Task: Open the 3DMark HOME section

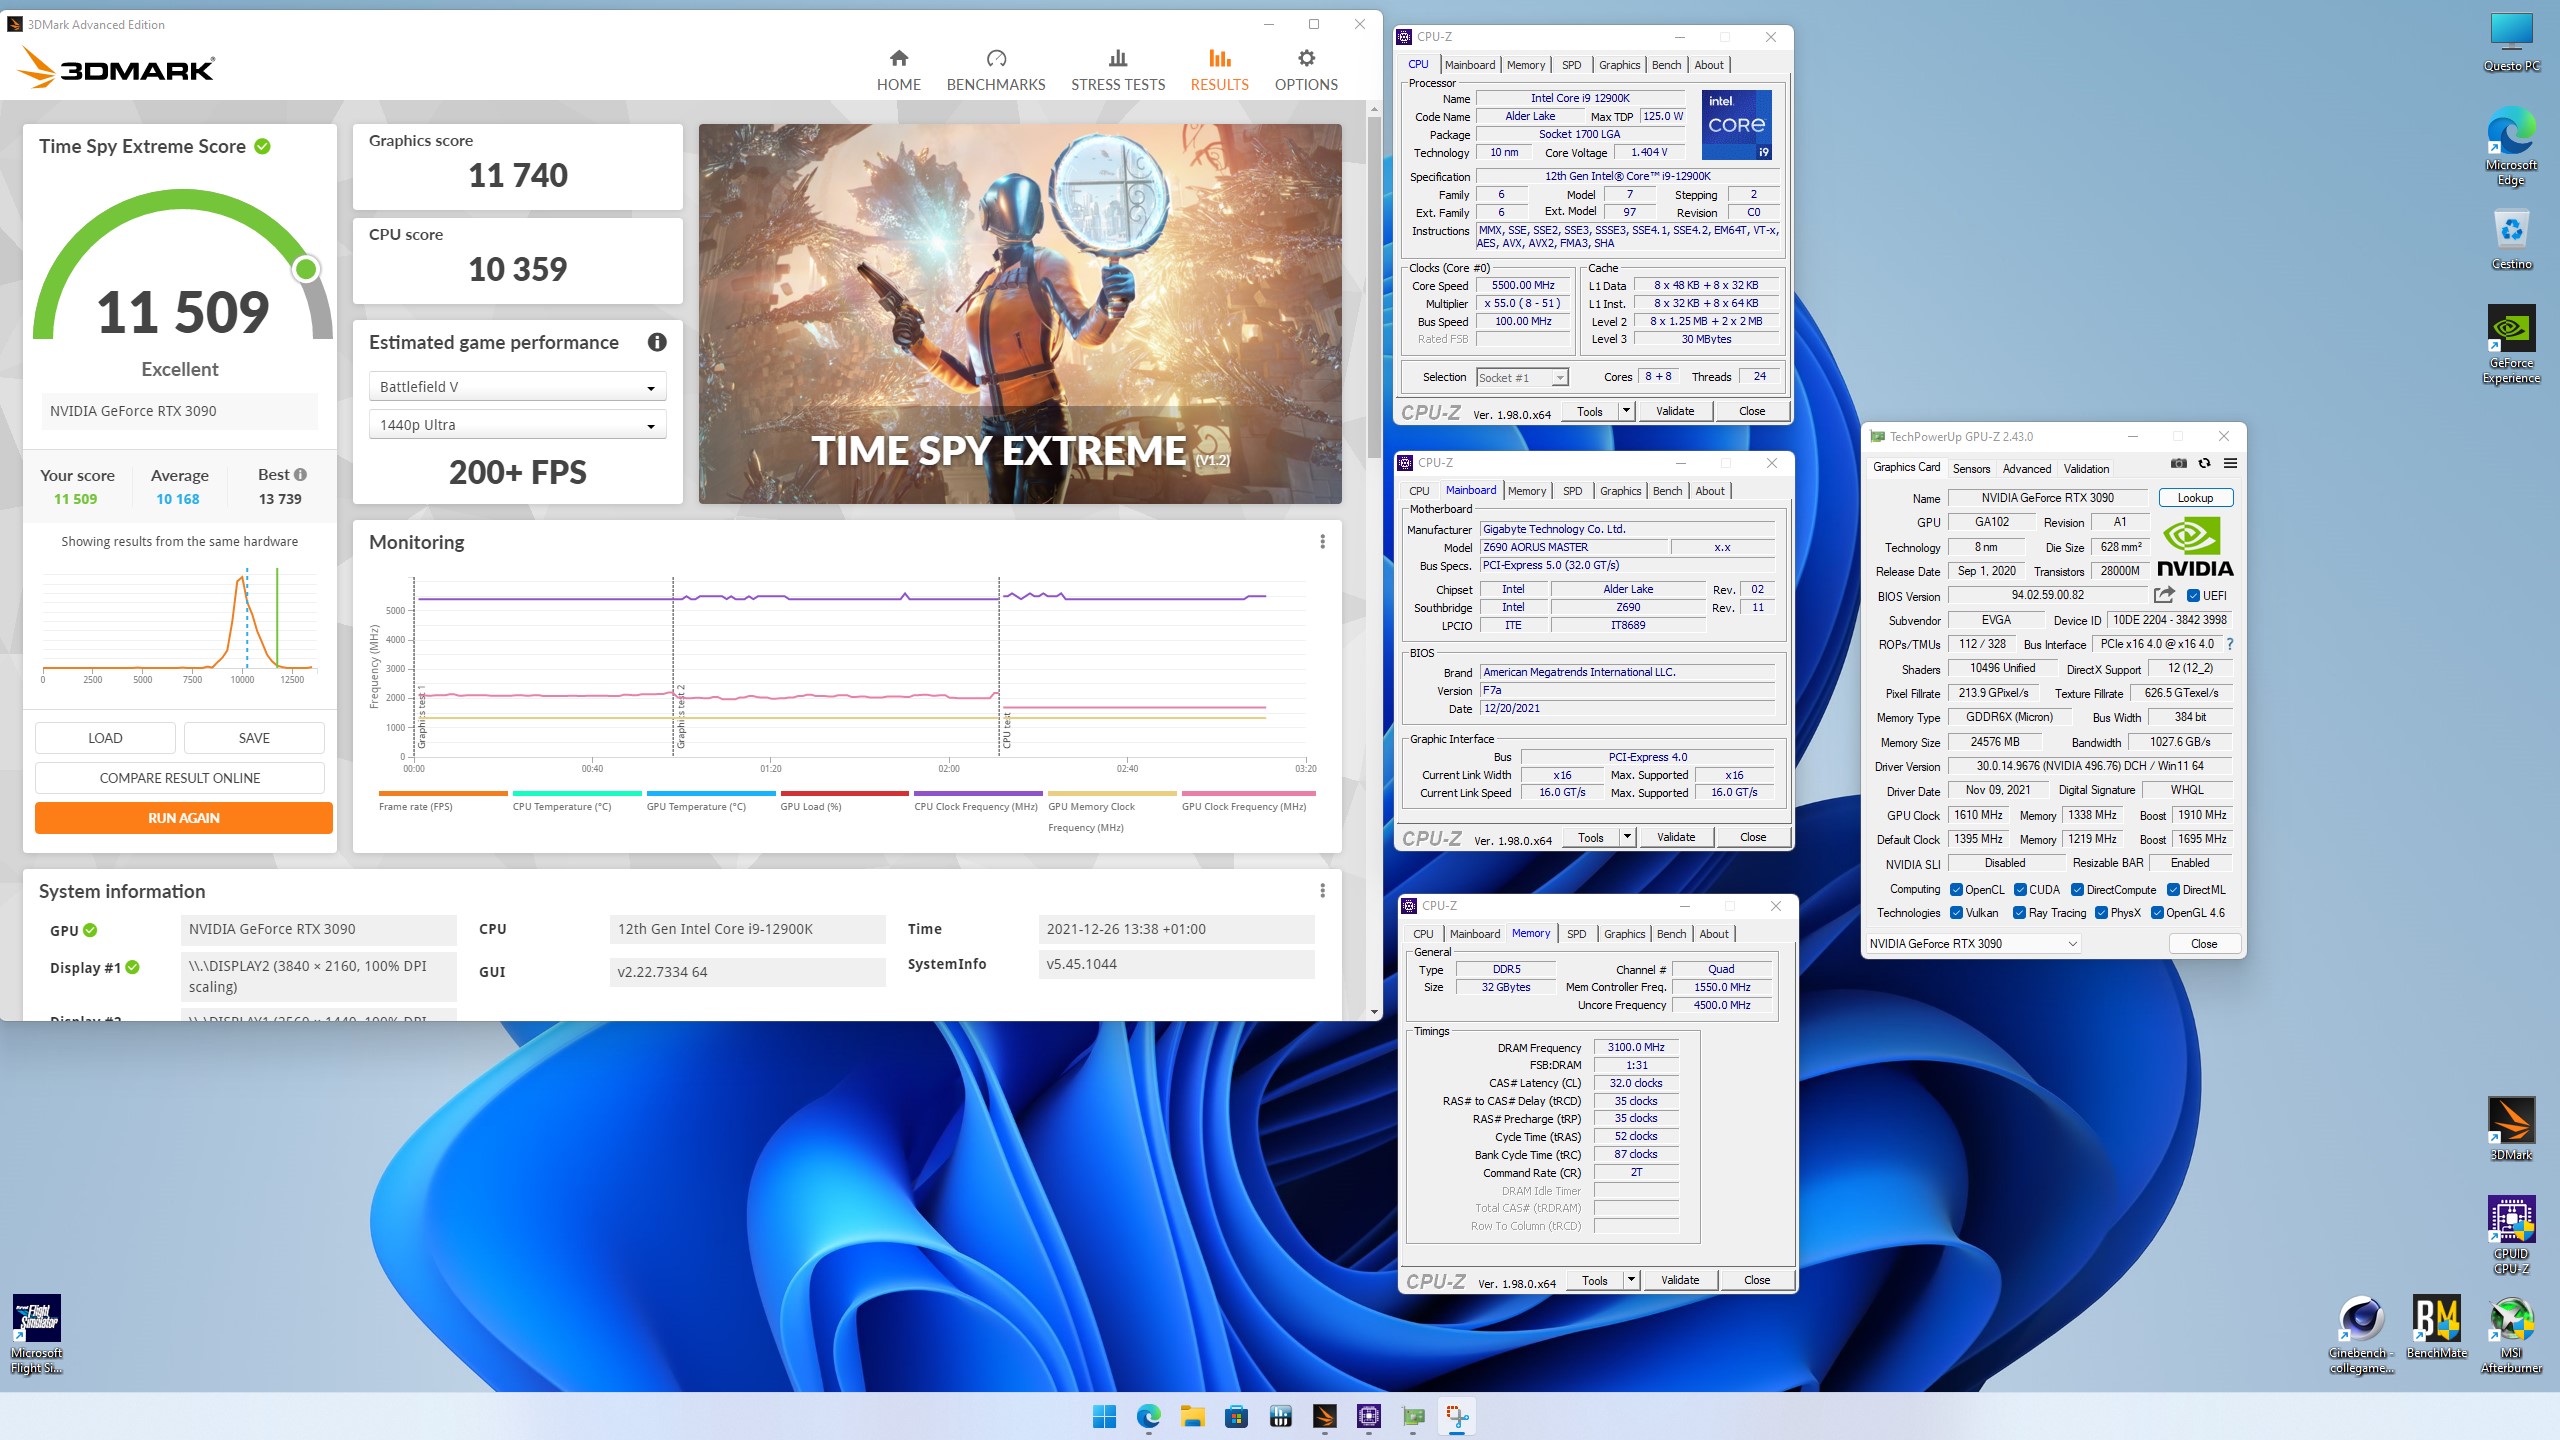Action: pyautogui.click(x=898, y=70)
